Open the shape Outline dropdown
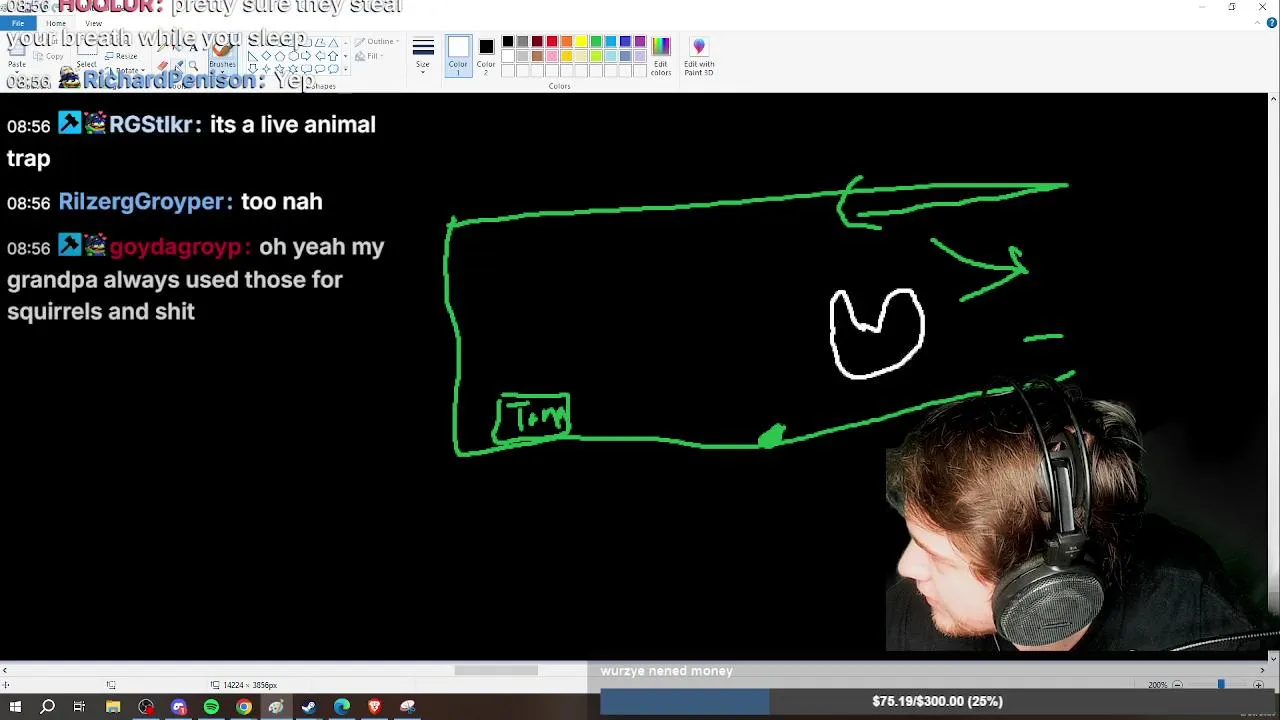Image resolution: width=1280 pixels, height=720 pixels. 377,41
